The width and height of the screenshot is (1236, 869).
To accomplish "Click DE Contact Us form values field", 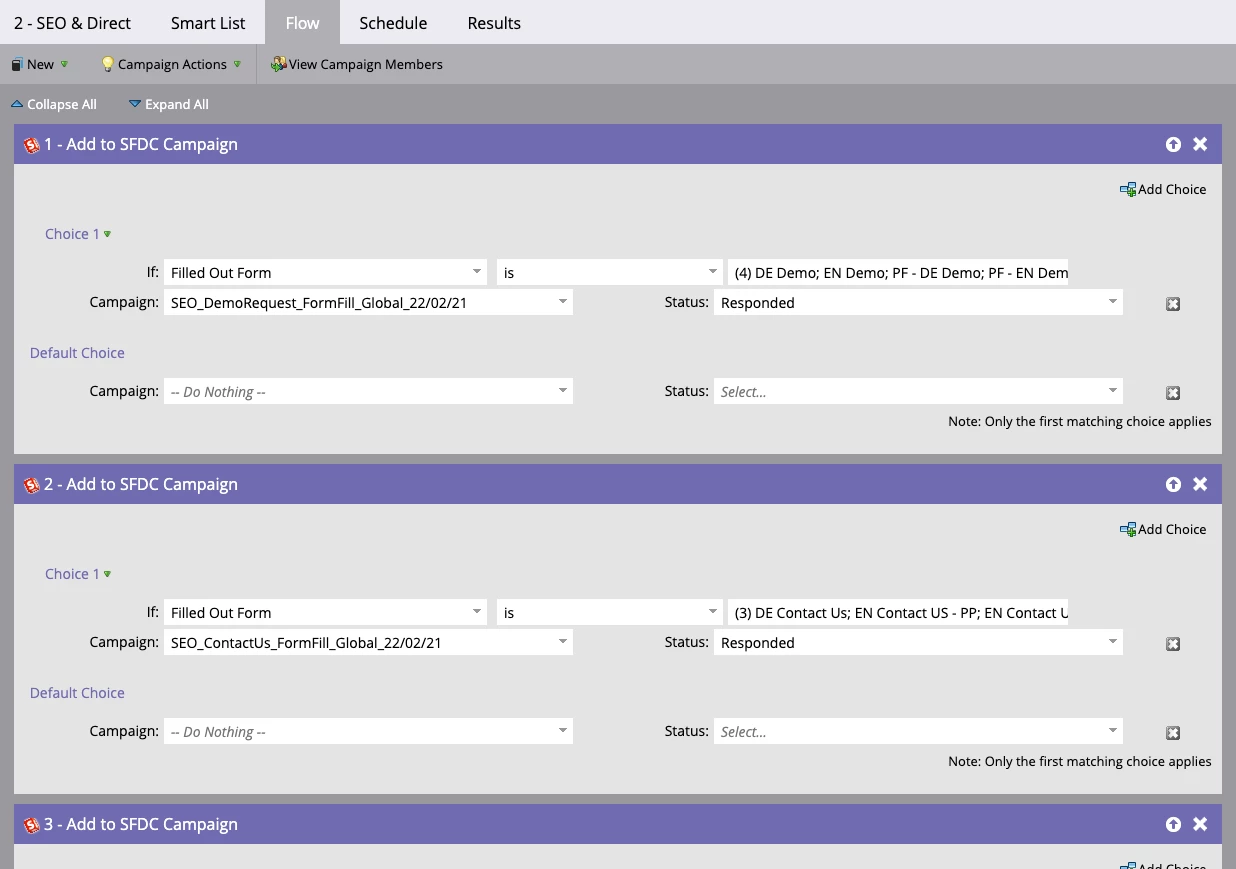I will coord(898,612).
